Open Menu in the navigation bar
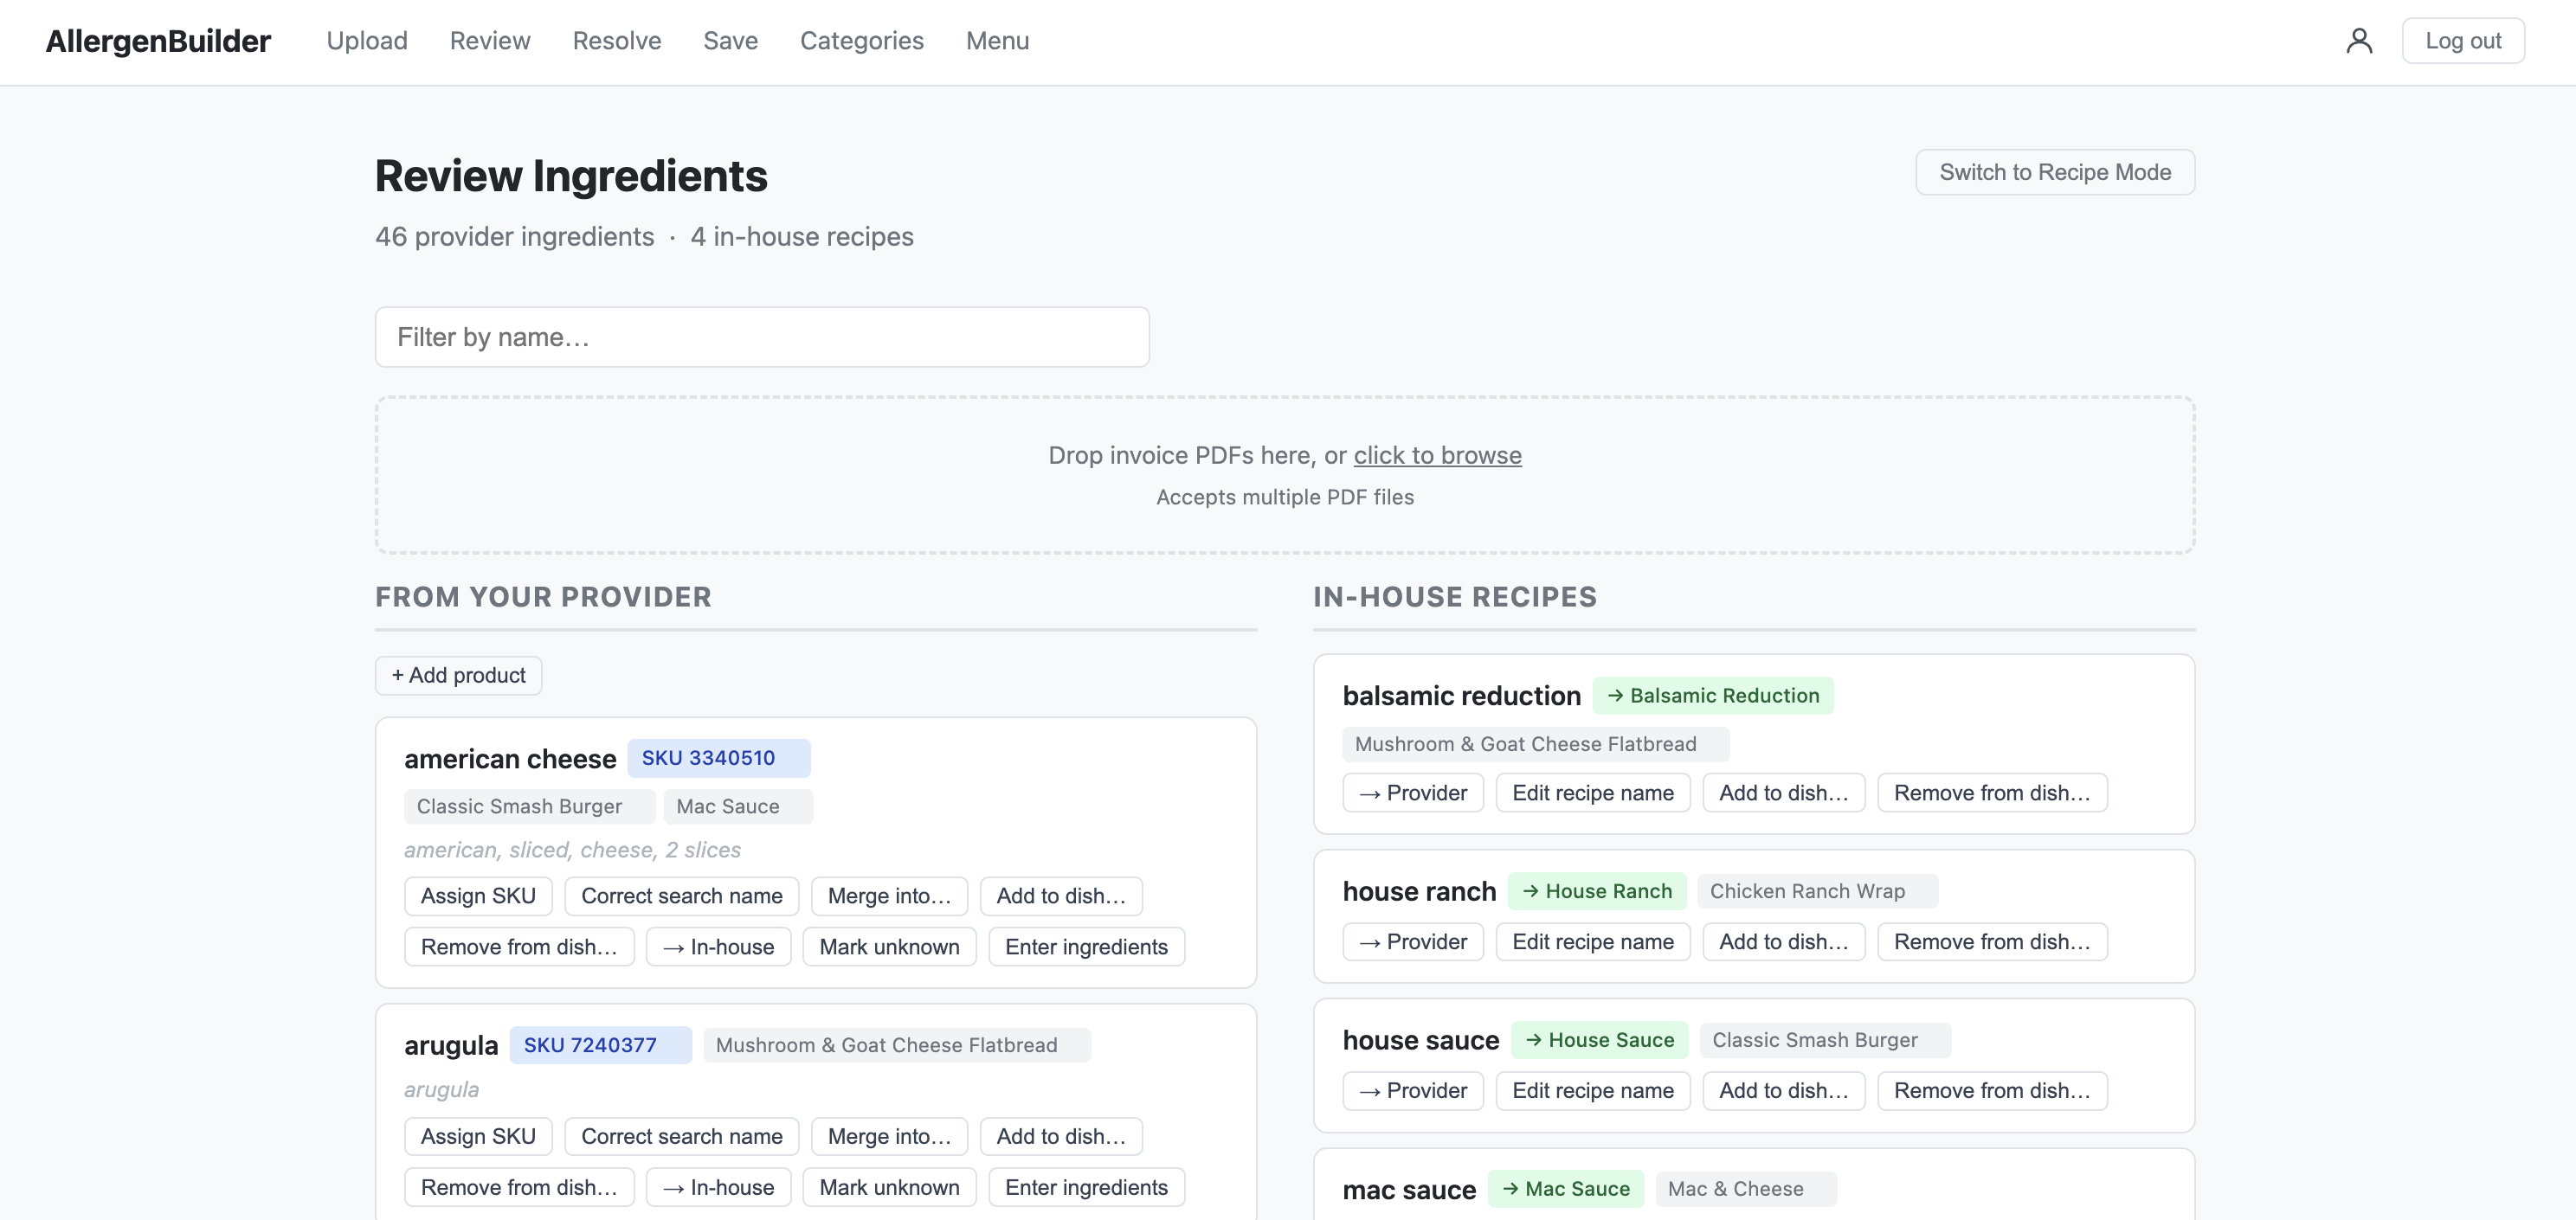2576x1220 pixels. pyautogui.click(x=997, y=41)
